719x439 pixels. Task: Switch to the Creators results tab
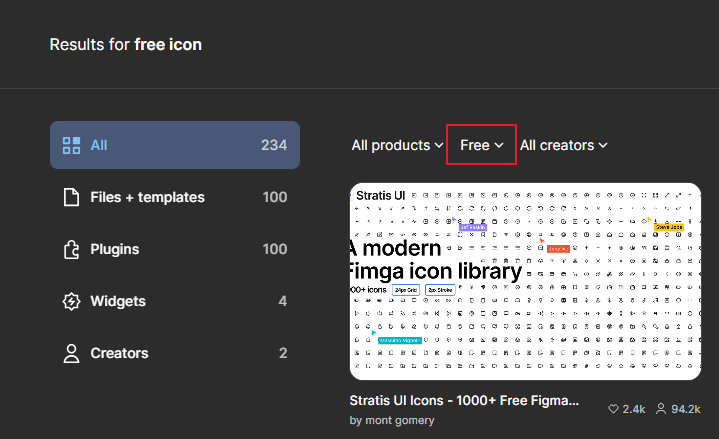(x=175, y=353)
